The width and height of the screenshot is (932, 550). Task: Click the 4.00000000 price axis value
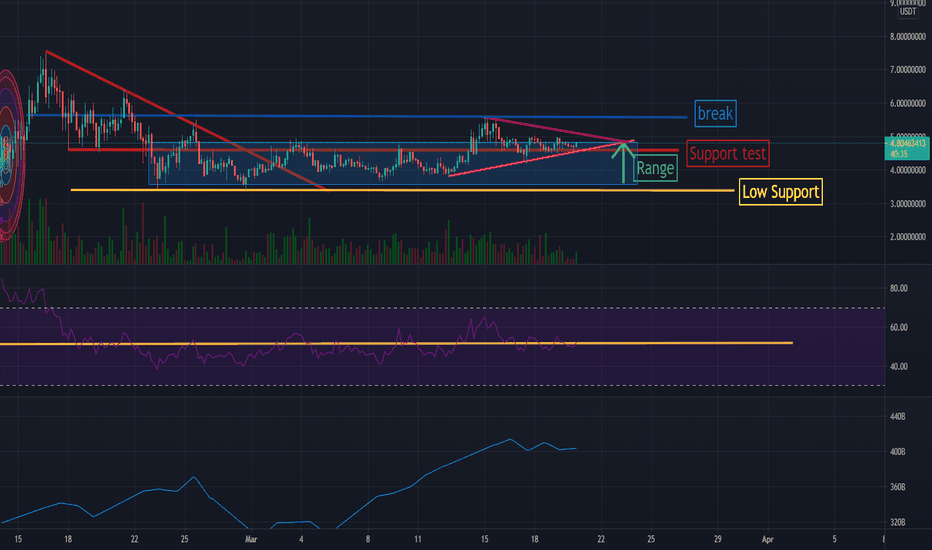(908, 170)
